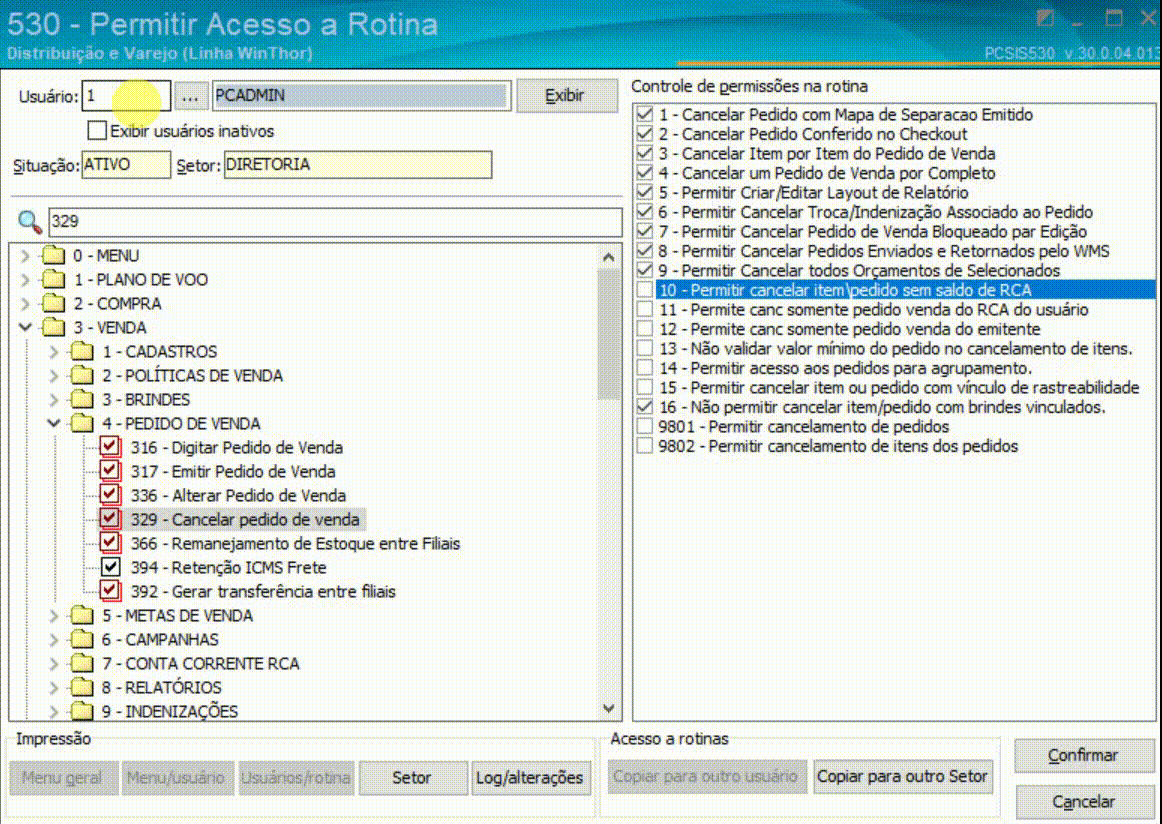Check permission 10 cancelar item sem saldo de RCA
This screenshot has height=824, width=1162.
(645, 290)
